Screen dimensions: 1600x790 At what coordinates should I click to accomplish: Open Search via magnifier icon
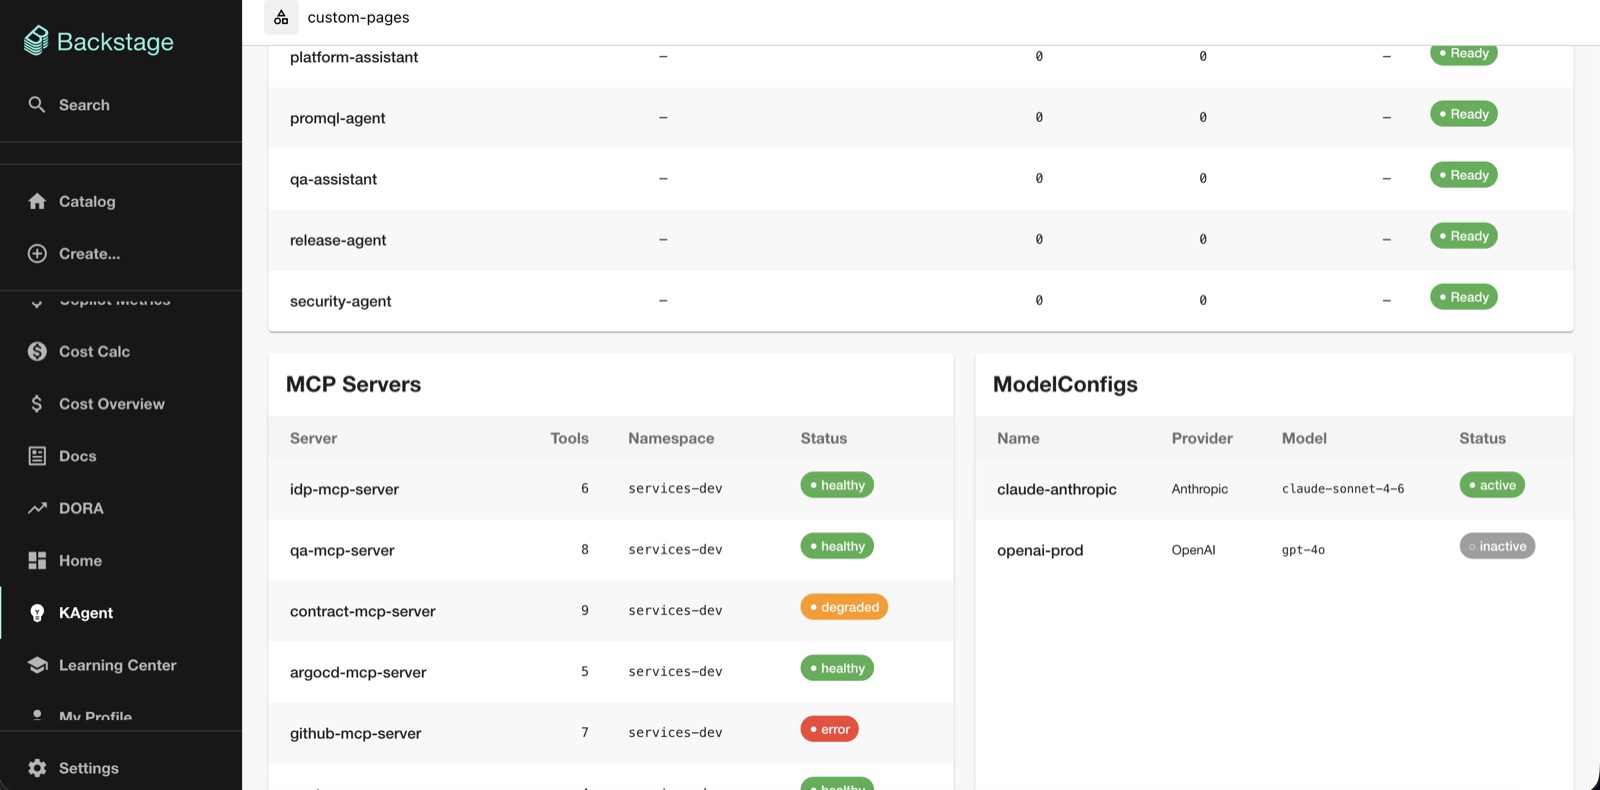coord(37,104)
